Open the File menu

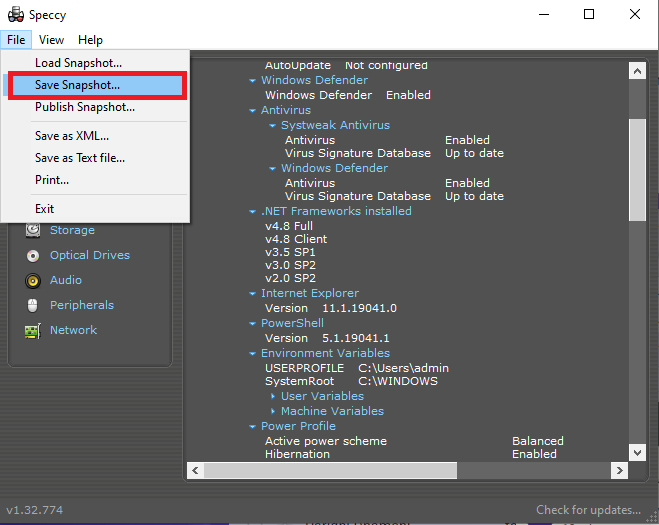click(x=16, y=40)
